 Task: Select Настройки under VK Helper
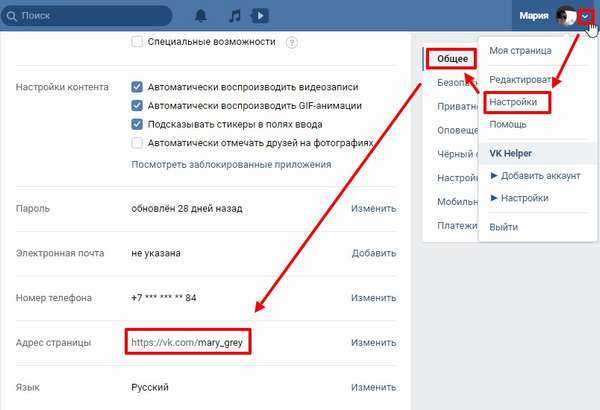[519, 198]
